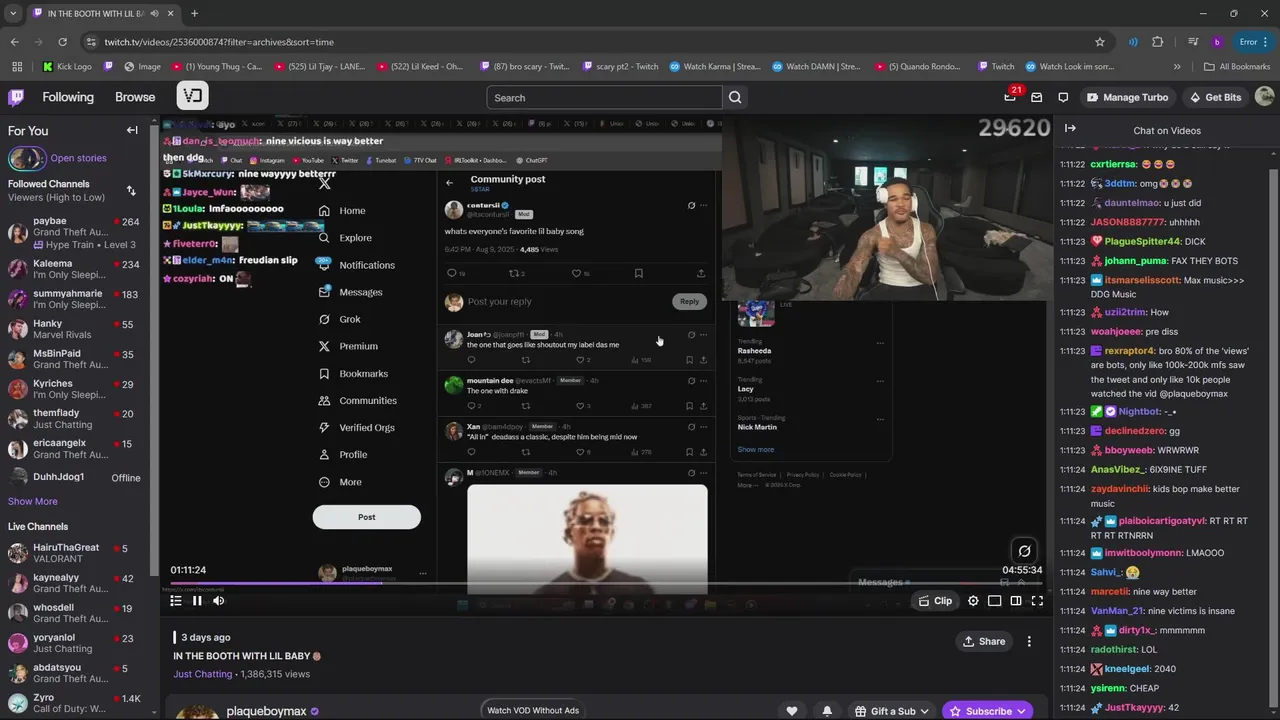Mute the video player volume
This screenshot has width=1280, height=720.
click(219, 601)
